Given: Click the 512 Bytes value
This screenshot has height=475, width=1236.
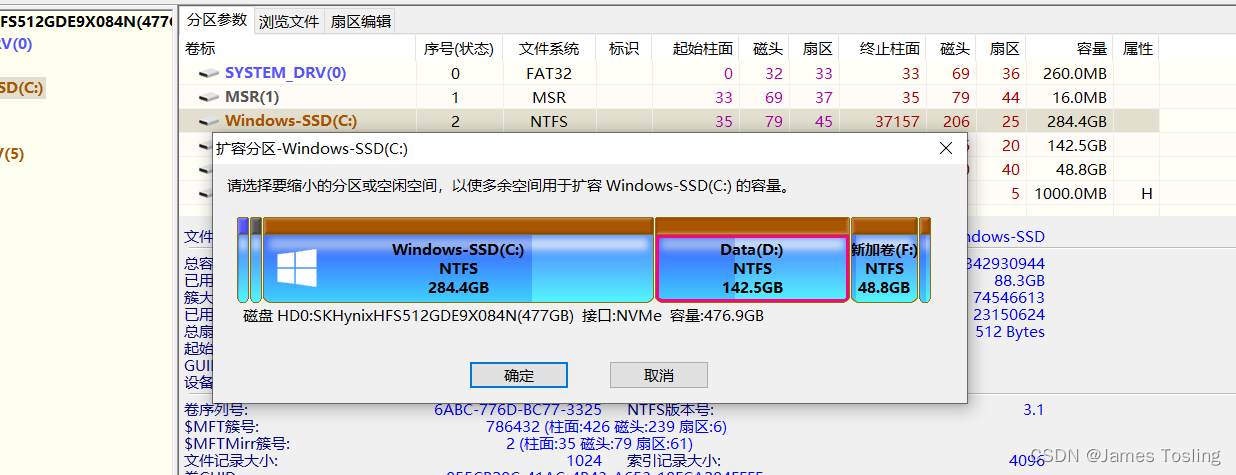Looking at the screenshot, I should pos(1010,332).
